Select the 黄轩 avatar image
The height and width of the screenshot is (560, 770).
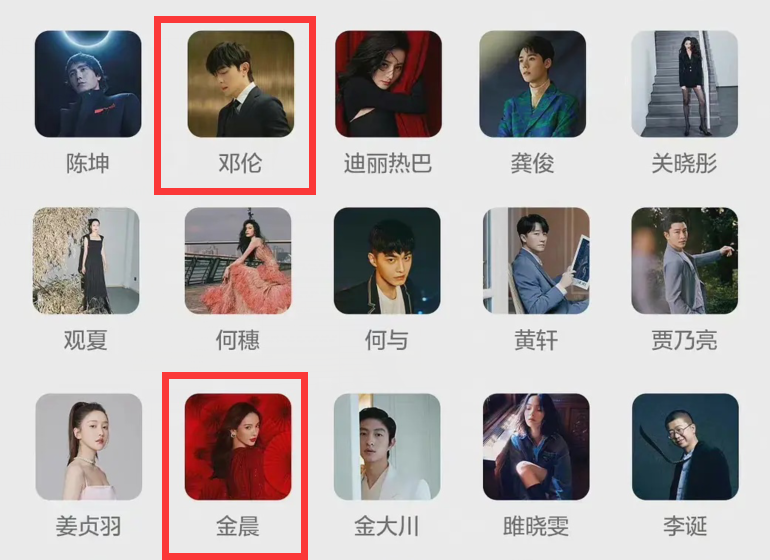click(536, 261)
